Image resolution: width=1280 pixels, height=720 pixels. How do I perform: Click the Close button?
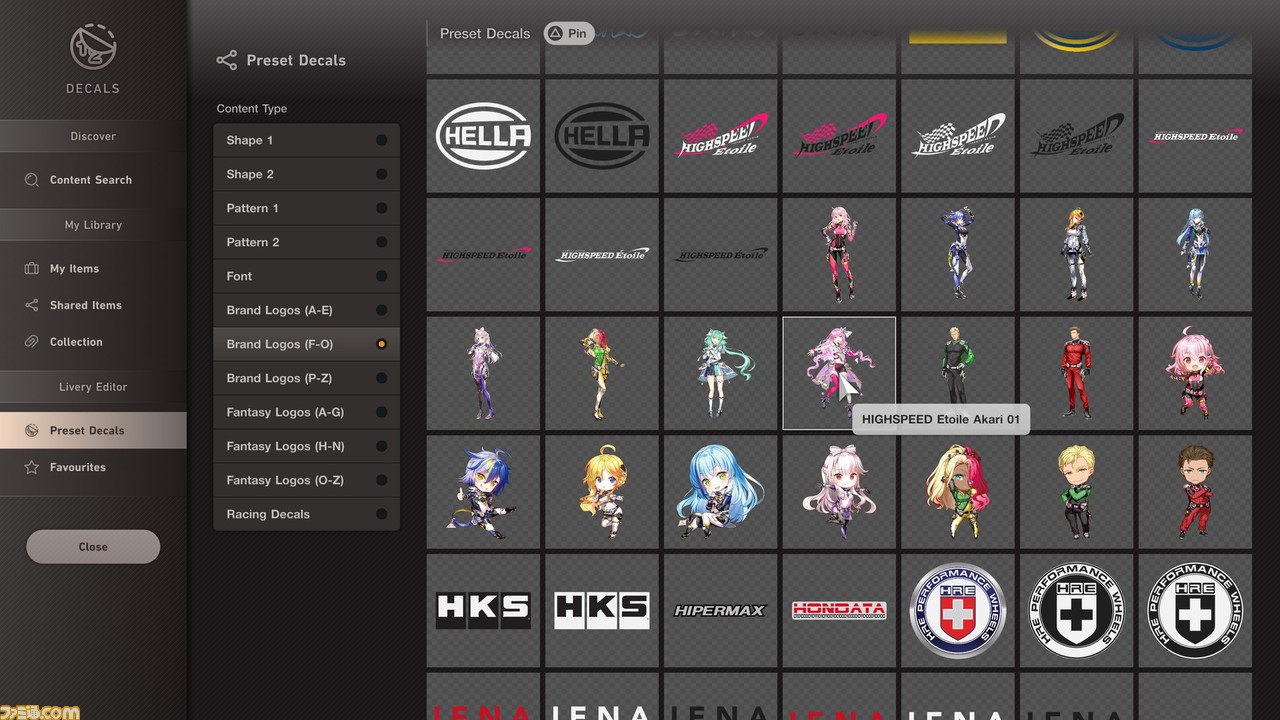pos(93,547)
